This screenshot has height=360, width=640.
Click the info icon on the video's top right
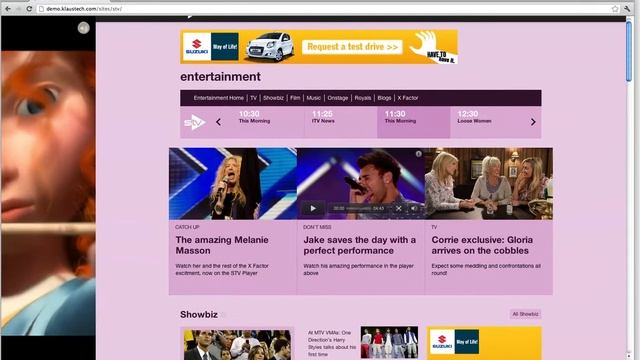pyautogui.click(x=418, y=154)
